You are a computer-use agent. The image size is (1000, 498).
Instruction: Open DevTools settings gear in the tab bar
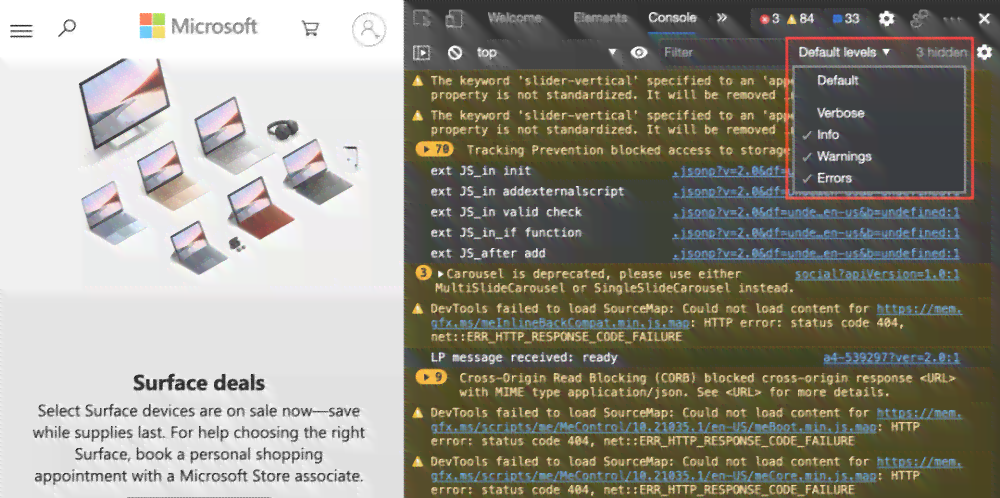[886, 18]
